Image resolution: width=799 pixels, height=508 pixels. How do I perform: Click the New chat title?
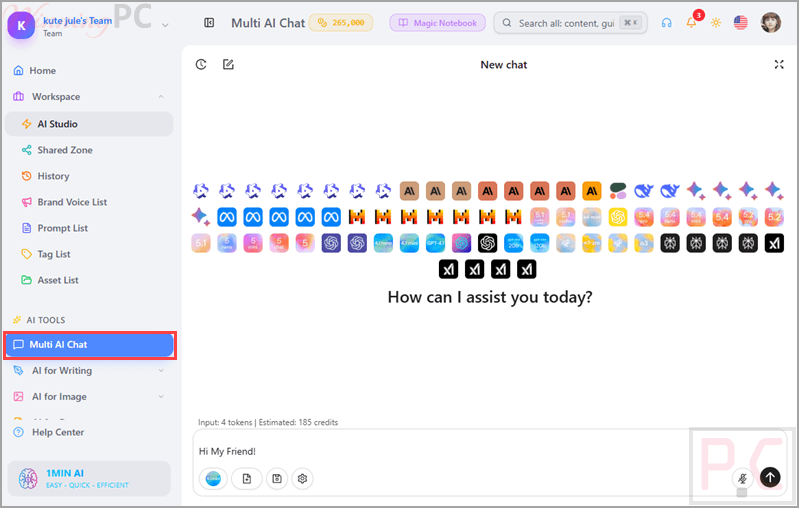click(x=503, y=65)
